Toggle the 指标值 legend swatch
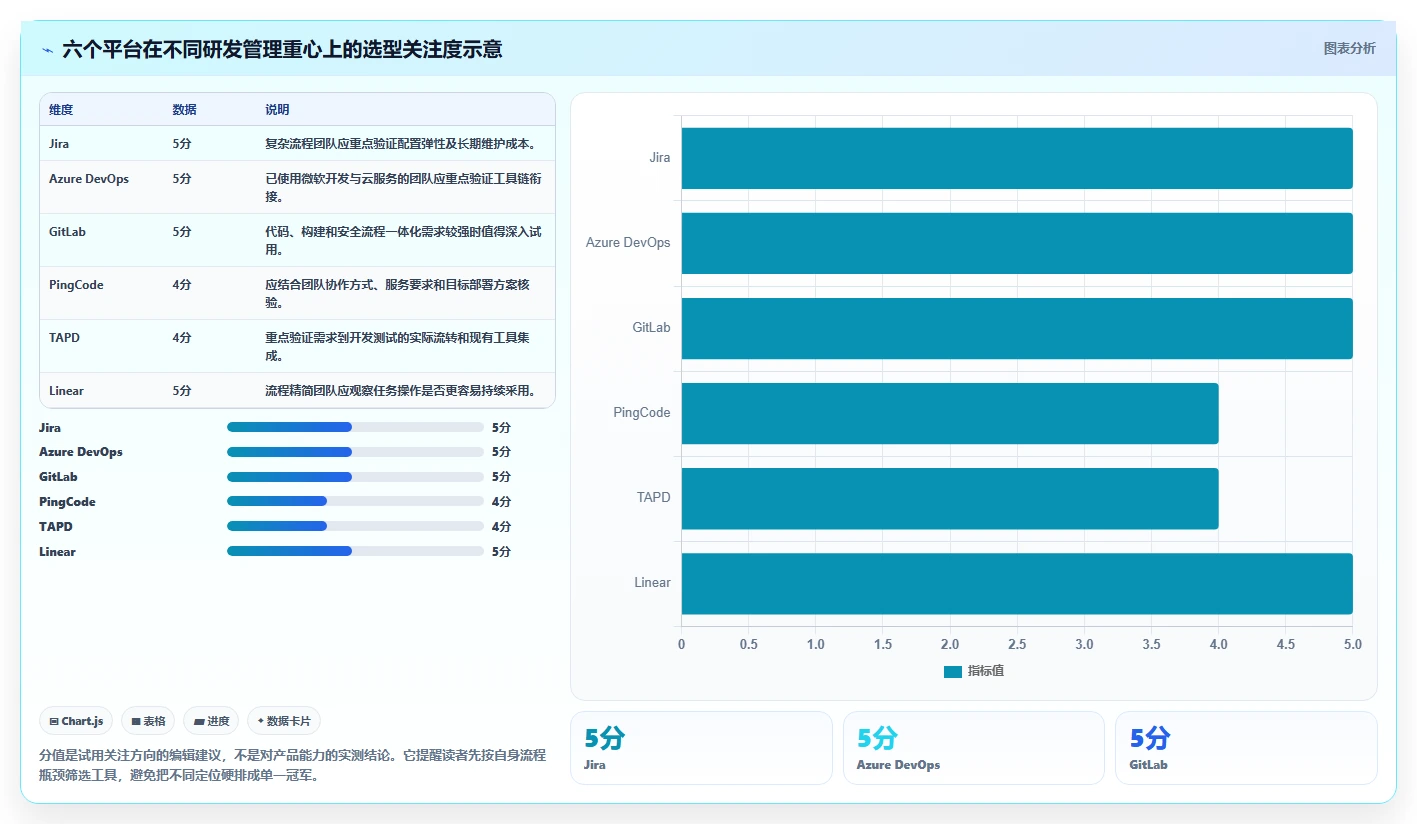1417x824 pixels. (x=952, y=671)
